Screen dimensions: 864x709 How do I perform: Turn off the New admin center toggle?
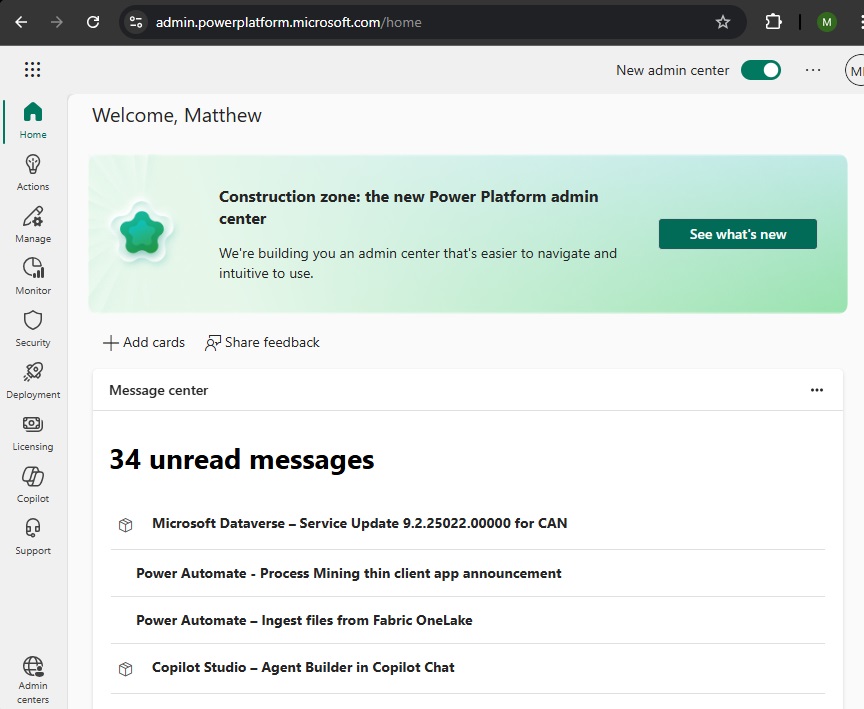pos(760,71)
